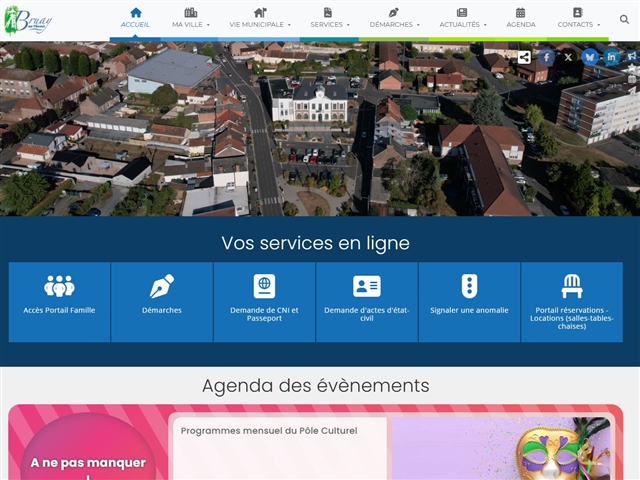Click the megaphone icon beside LinkedIn
The image size is (640, 480).
(631, 57)
